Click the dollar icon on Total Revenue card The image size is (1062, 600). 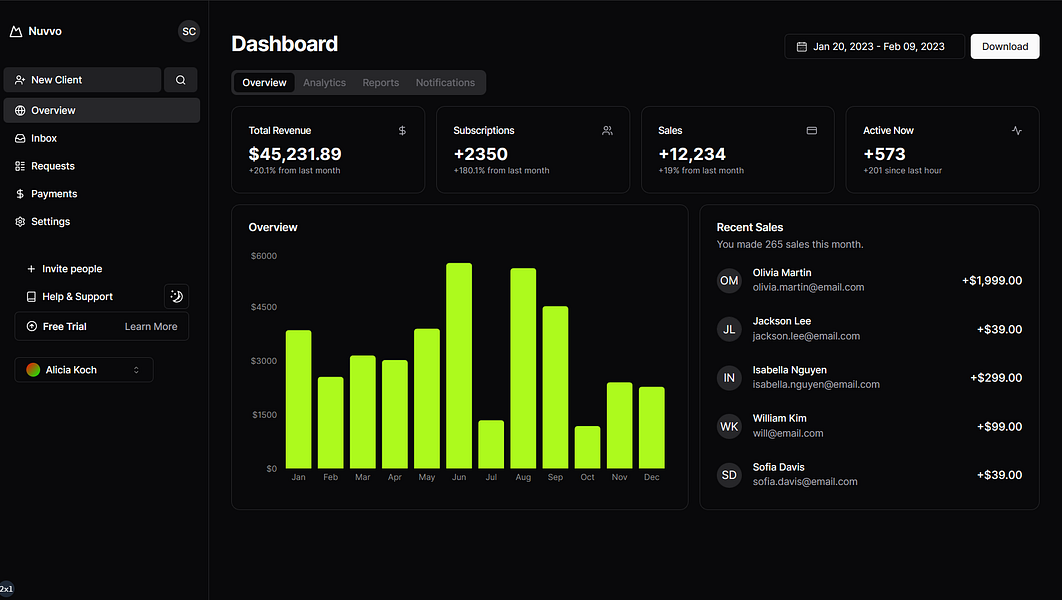(x=402, y=130)
